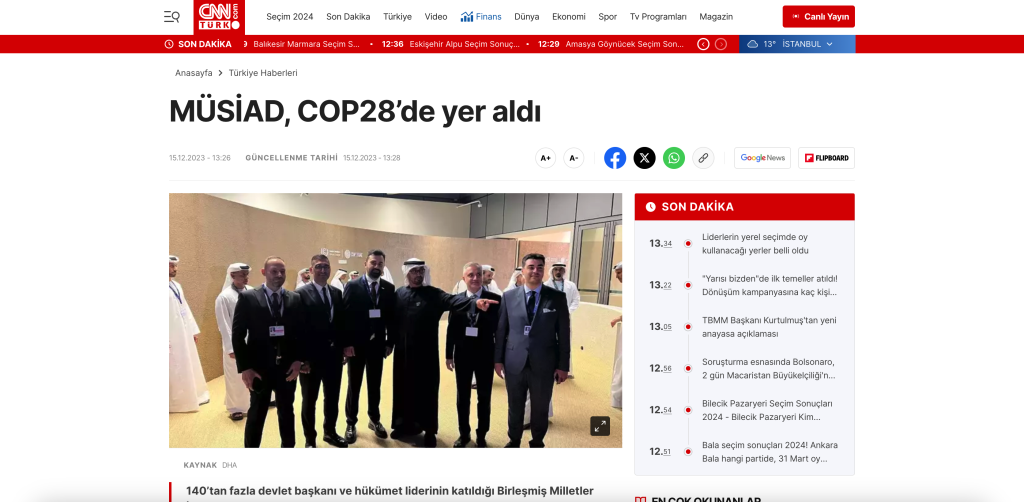Image resolution: width=1024 pixels, height=502 pixels.
Task: Share article on X
Action: pyautogui.click(x=645, y=158)
